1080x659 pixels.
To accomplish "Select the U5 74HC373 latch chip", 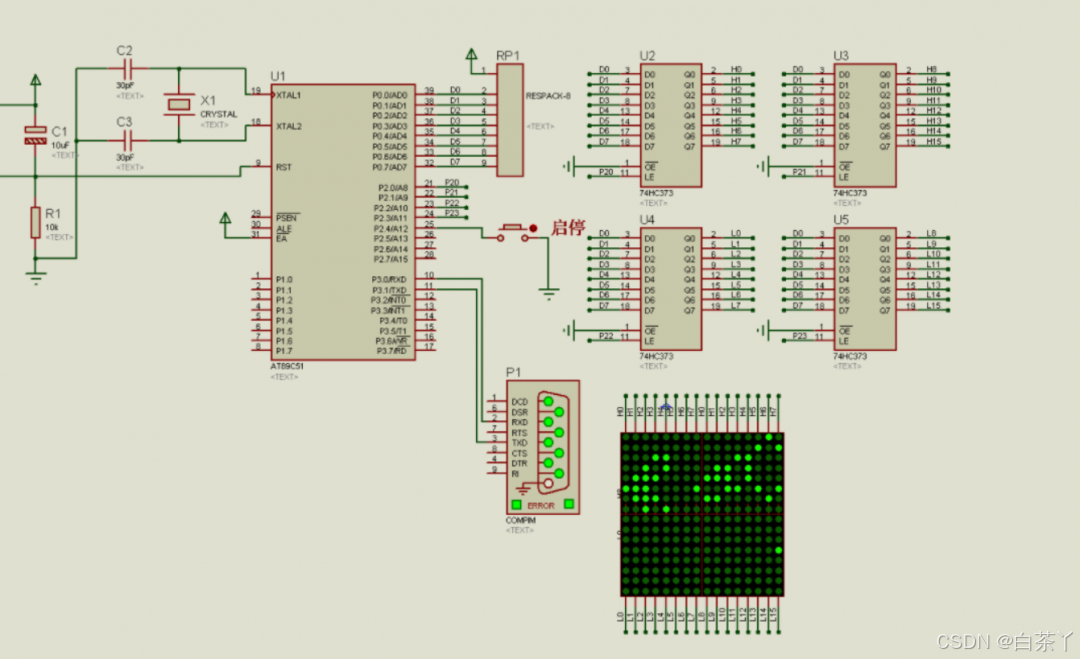I will 865,289.
